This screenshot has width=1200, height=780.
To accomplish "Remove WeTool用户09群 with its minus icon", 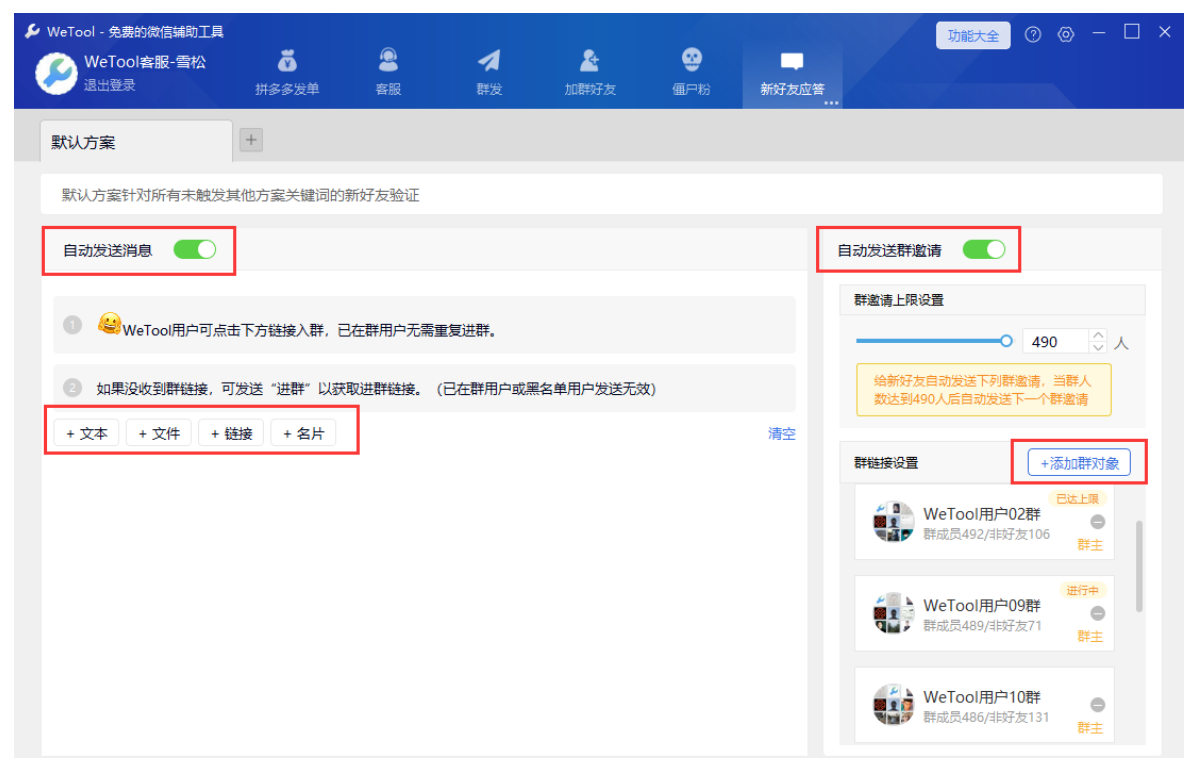I will point(1097,614).
